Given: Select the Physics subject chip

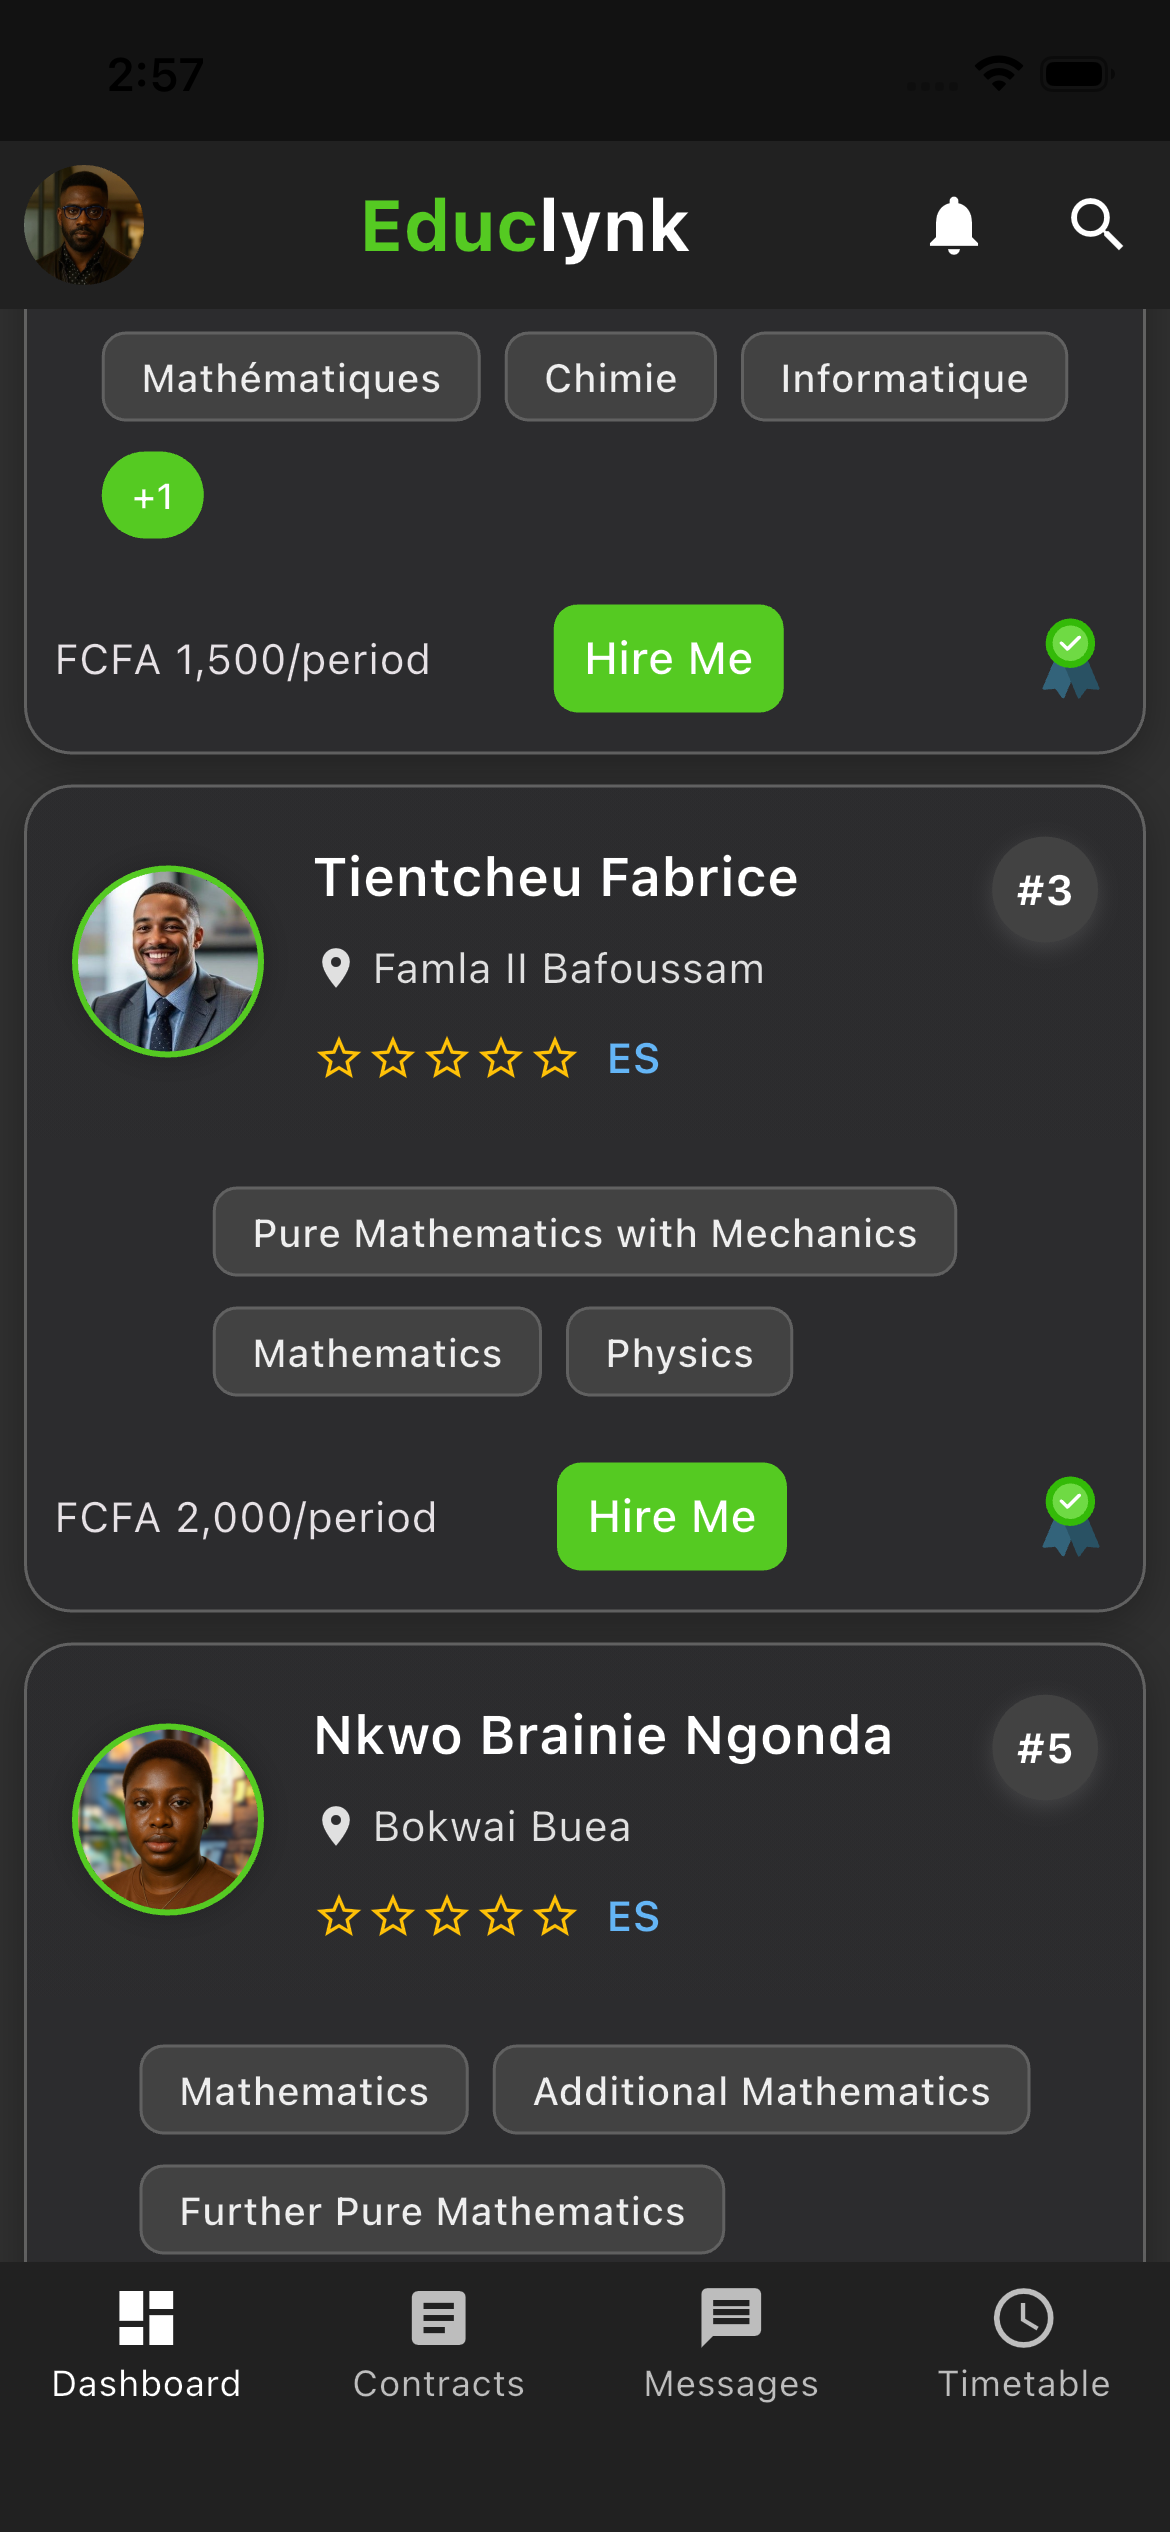Looking at the screenshot, I should click(x=679, y=1352).
